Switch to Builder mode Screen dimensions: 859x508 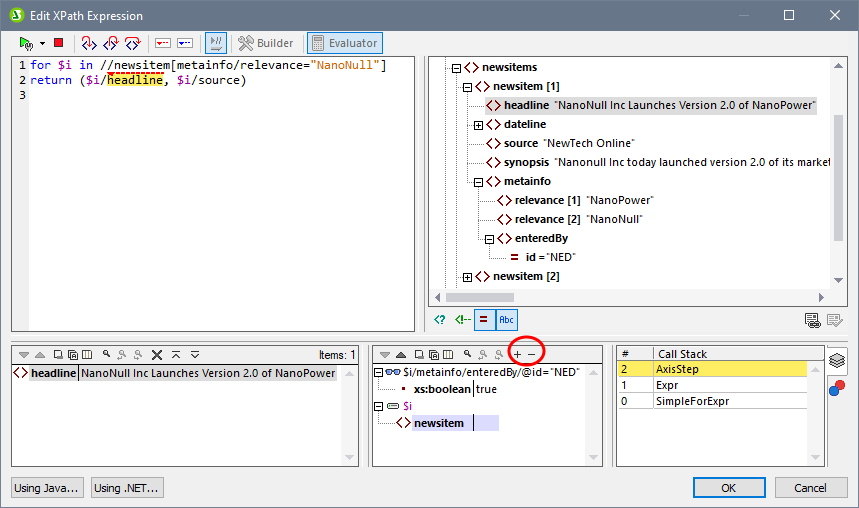[266, 43]
